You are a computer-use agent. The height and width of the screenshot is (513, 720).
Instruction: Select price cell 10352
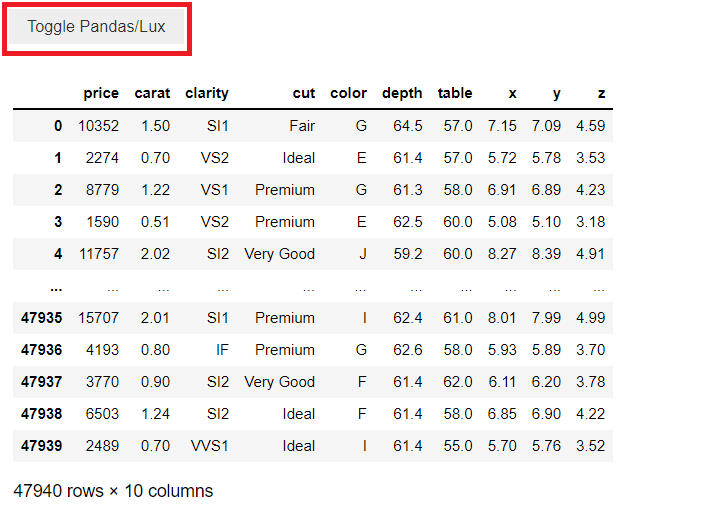click(x=98, y=126)
